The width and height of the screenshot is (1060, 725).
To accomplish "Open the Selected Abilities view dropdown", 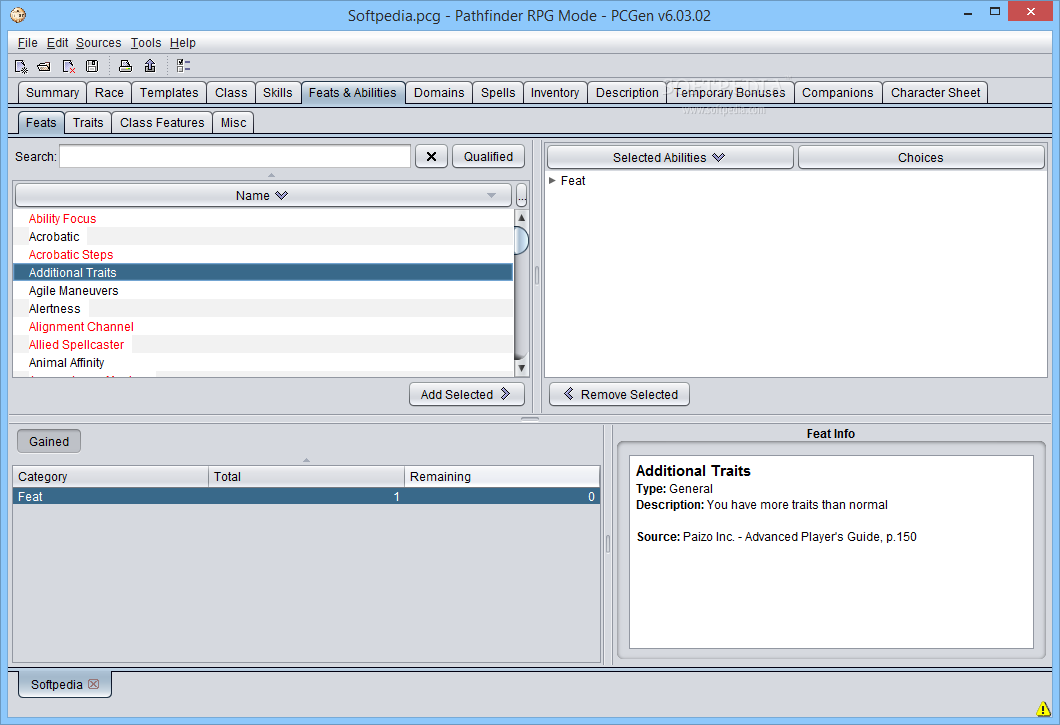I will tap(719, 157).
